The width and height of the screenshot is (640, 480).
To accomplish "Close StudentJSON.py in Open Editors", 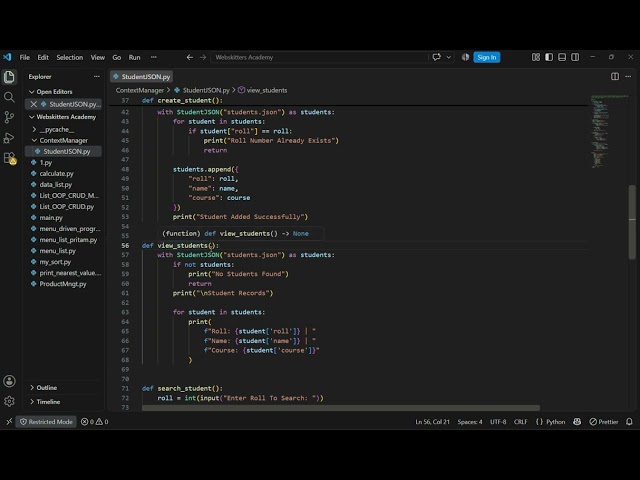I will point(34,104).
